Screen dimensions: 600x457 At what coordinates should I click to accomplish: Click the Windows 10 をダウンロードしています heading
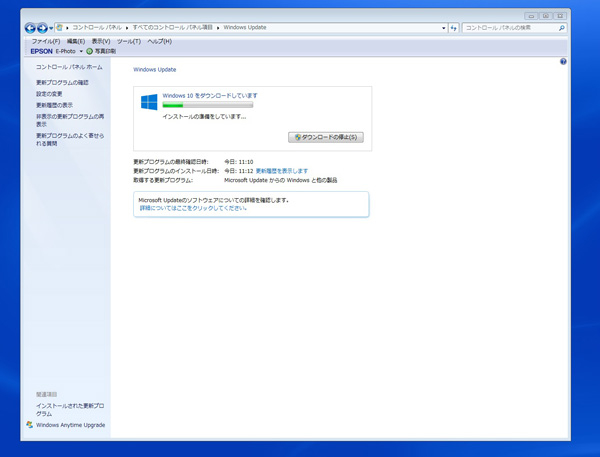210,96
